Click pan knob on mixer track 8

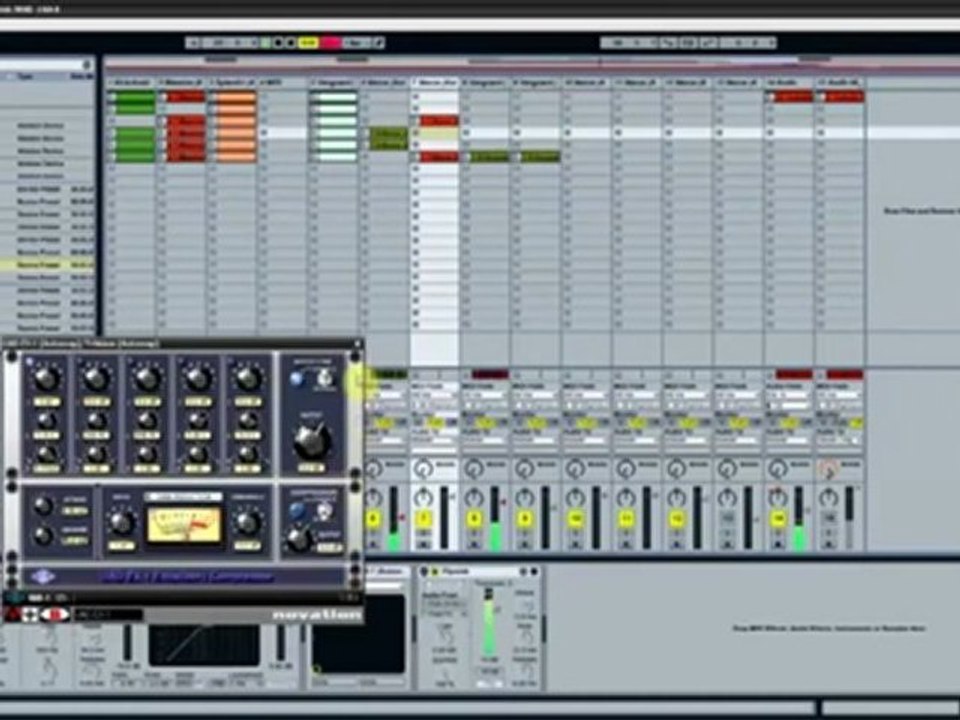tap(474, 497)
